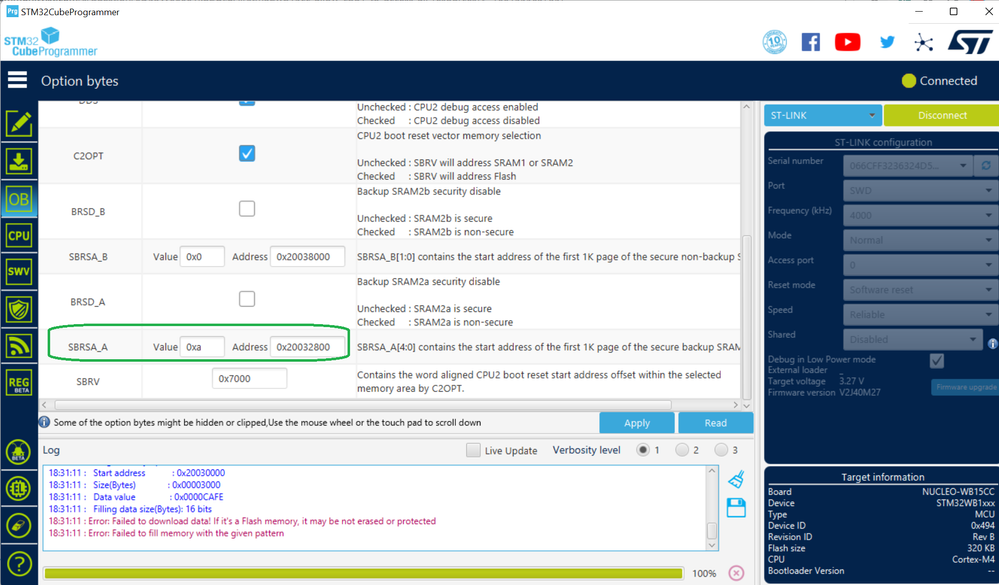Viewport: 999px width, 585px height.
Task: Toggle Debug in Low Power mode checkbox
Action: pos(937,361)
